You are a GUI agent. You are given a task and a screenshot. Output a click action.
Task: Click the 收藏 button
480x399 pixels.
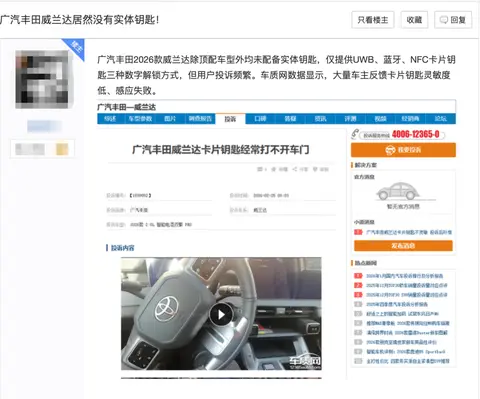[x=414, y=20]
